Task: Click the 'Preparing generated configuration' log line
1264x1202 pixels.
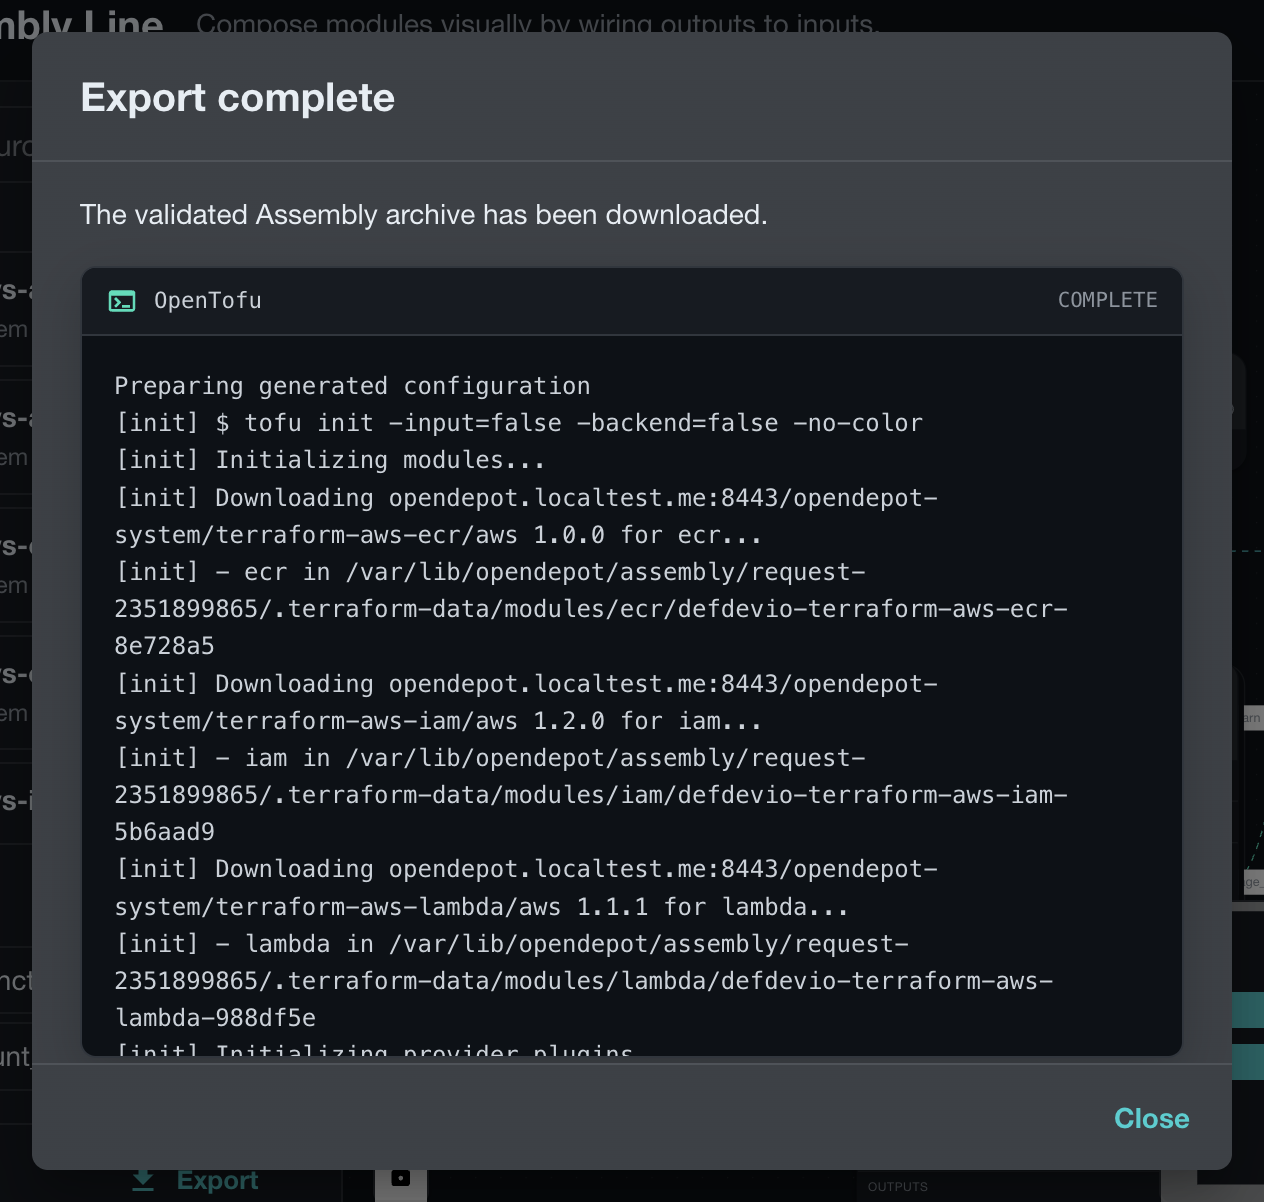Action: 352,386
